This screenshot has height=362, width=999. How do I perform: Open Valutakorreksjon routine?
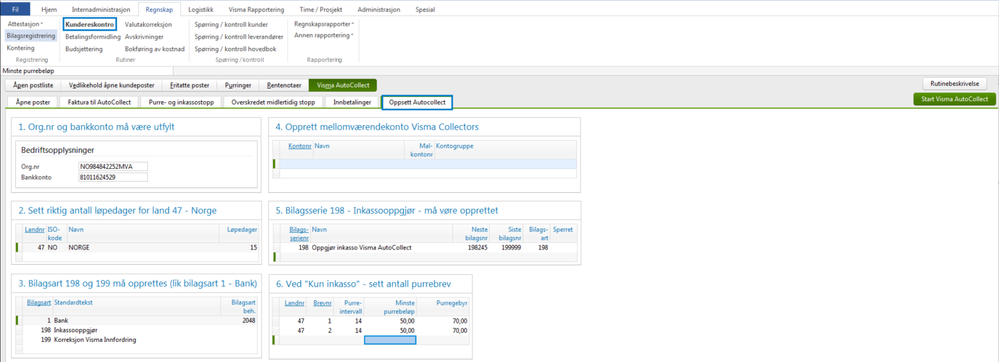[x=148, y=24]
